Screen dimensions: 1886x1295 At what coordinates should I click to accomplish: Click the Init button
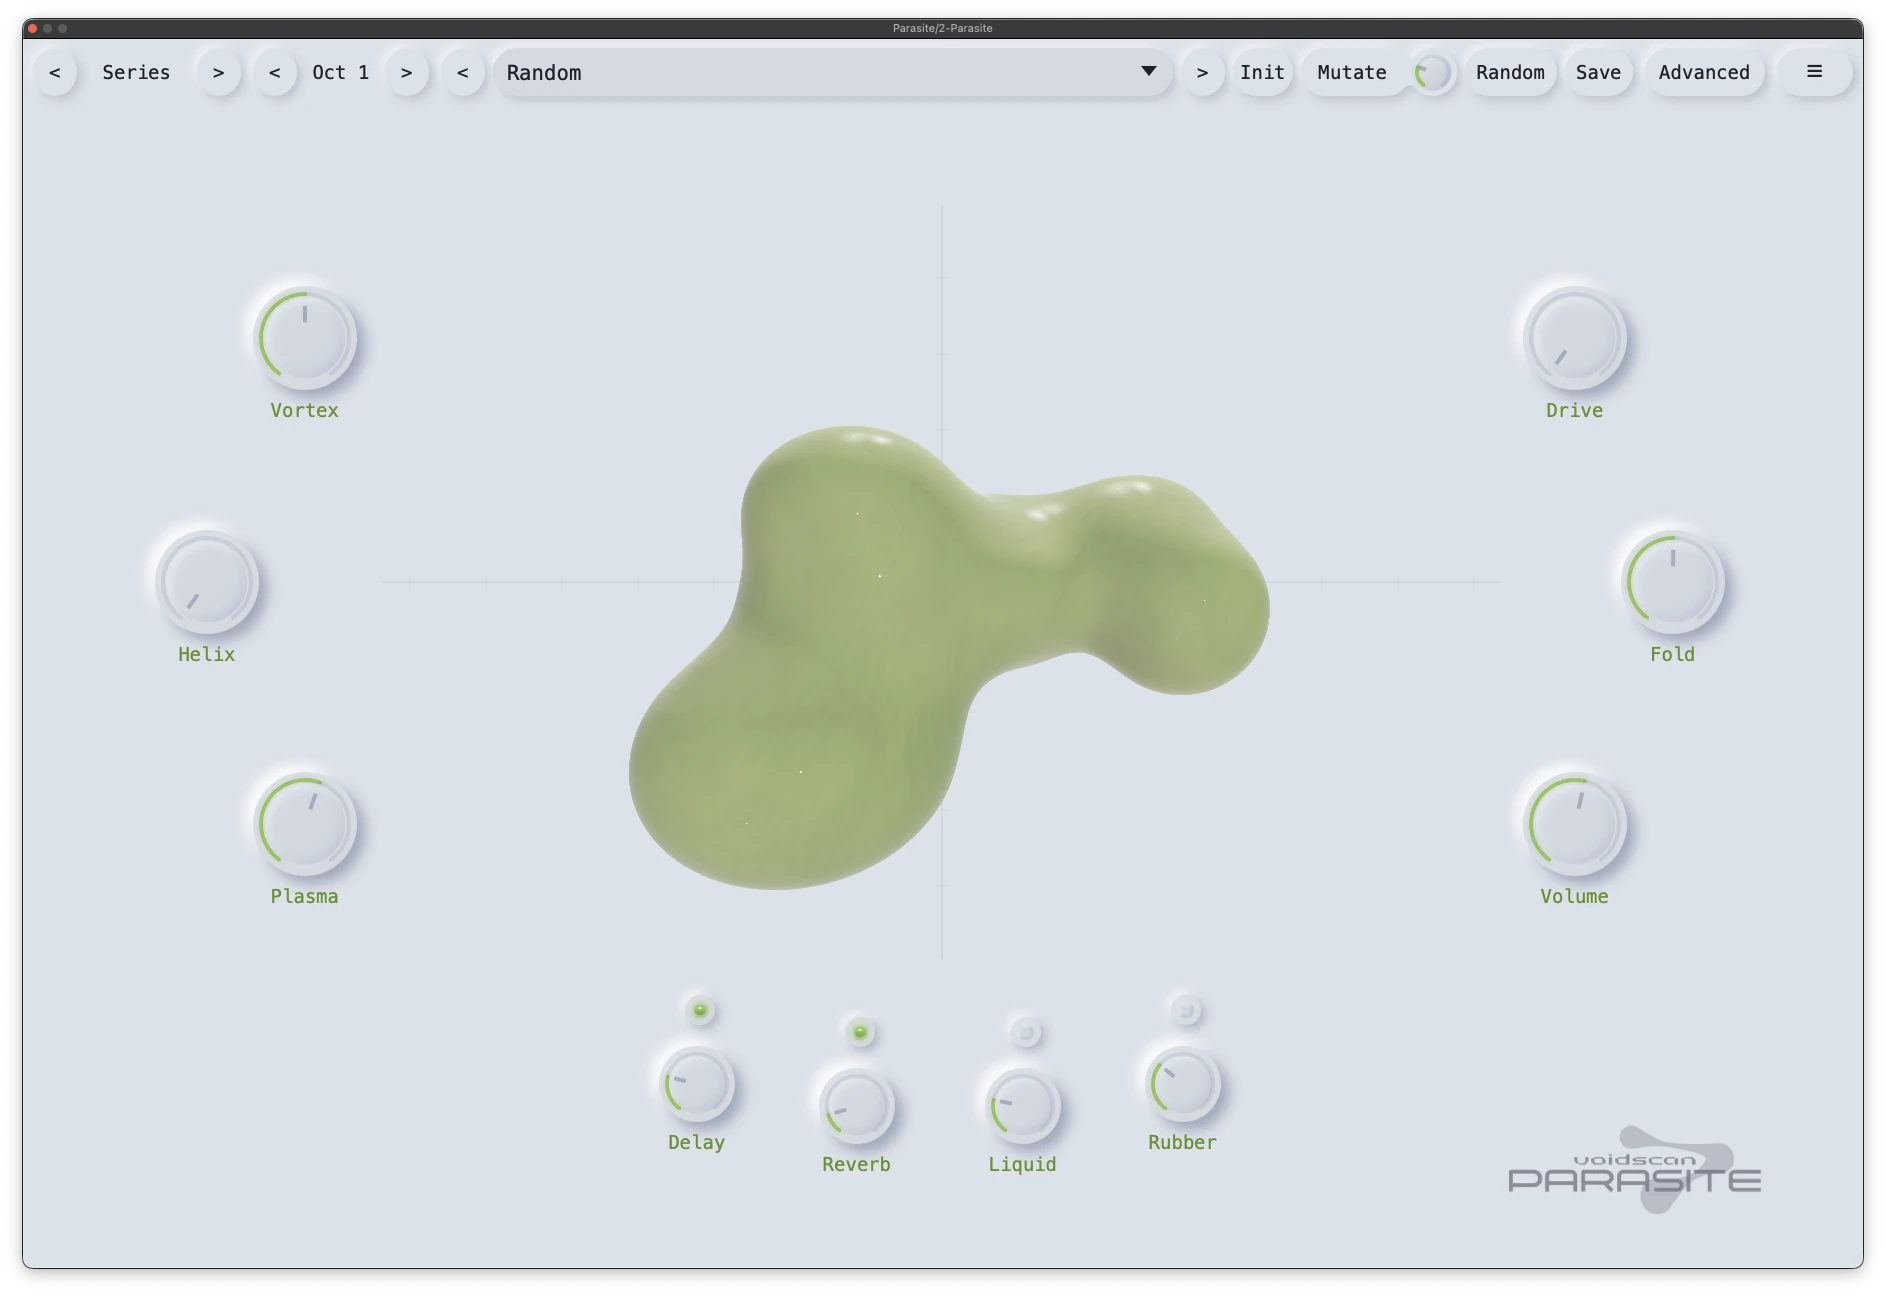[1262, 73]
